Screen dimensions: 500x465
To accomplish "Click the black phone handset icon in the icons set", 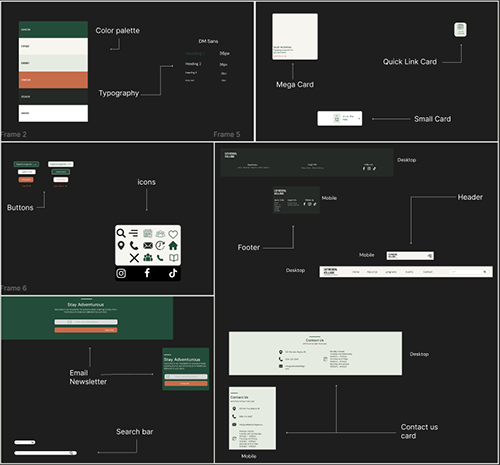I will click(x=134, y=246).
